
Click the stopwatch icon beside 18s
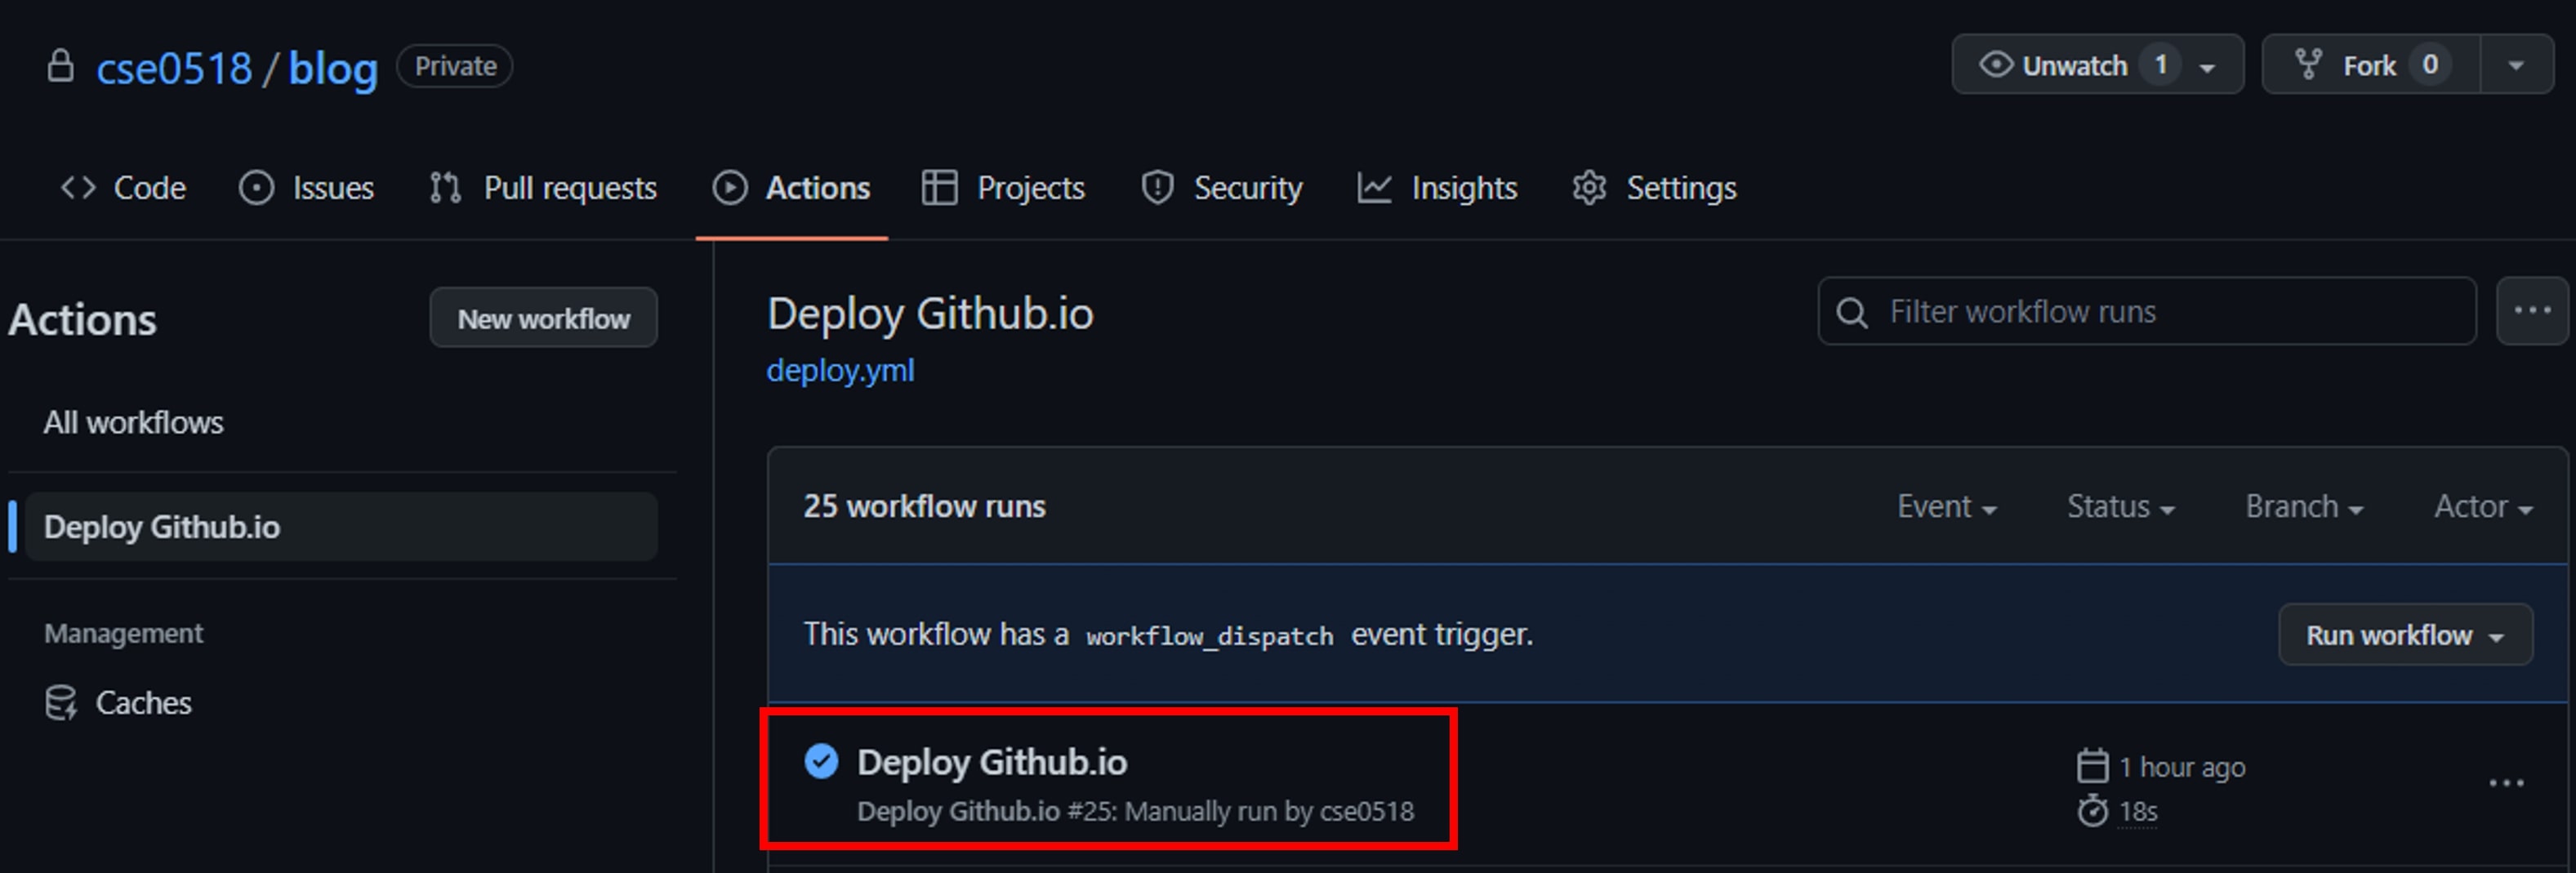(2093, 810)
